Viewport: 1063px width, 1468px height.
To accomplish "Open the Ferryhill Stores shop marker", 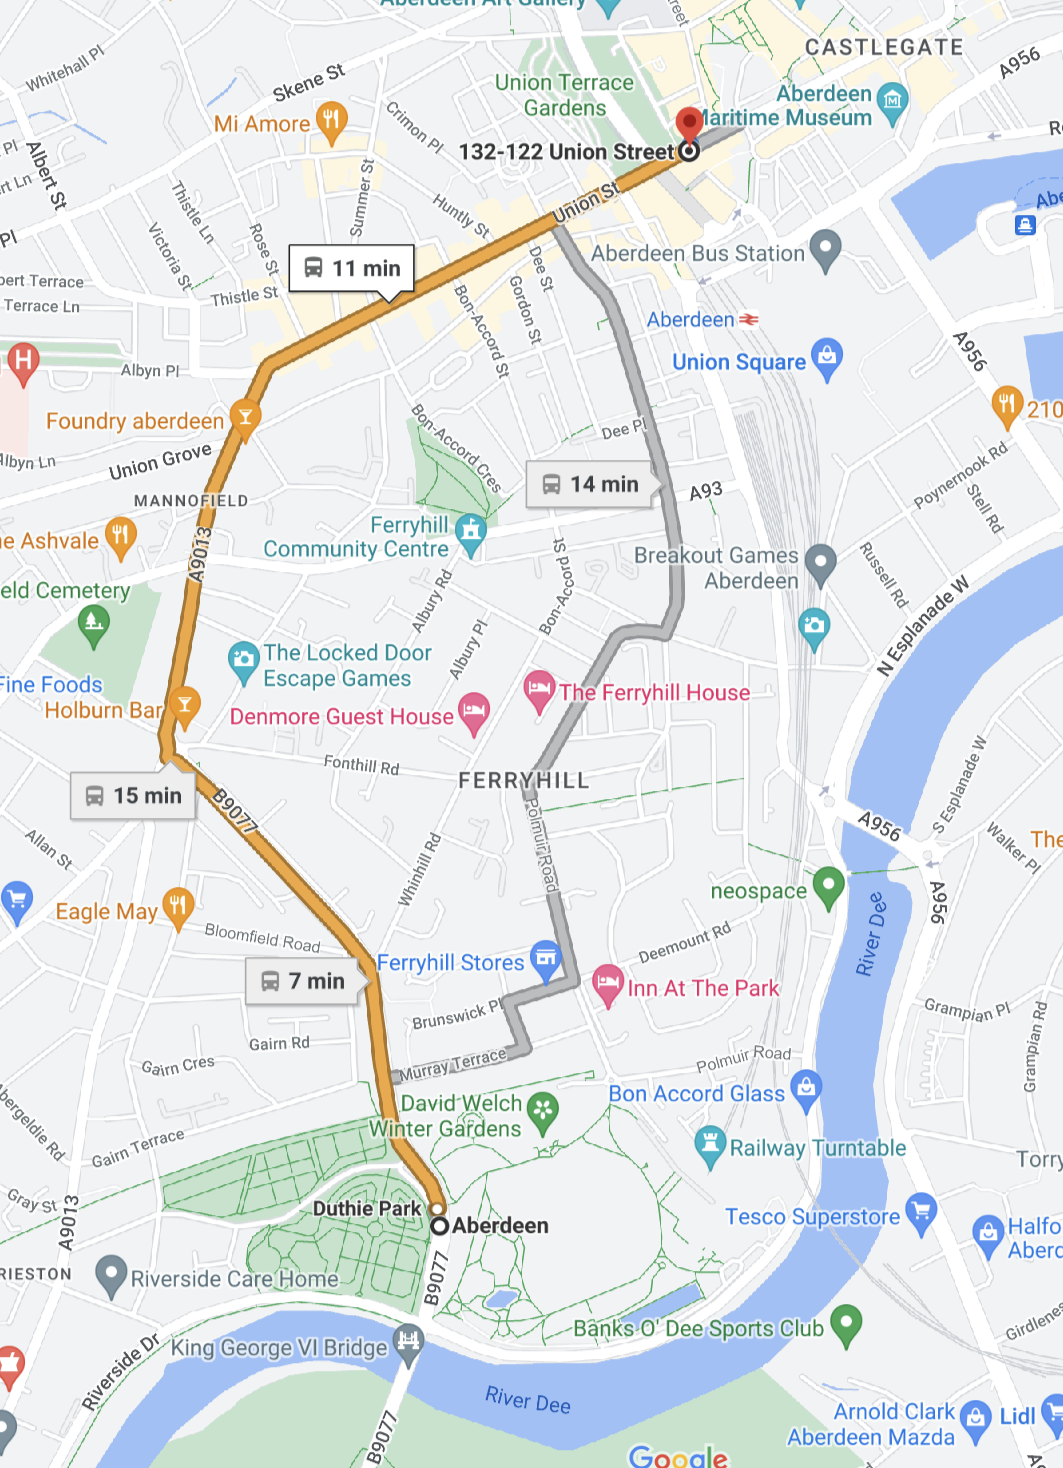I will click(546, 960).
